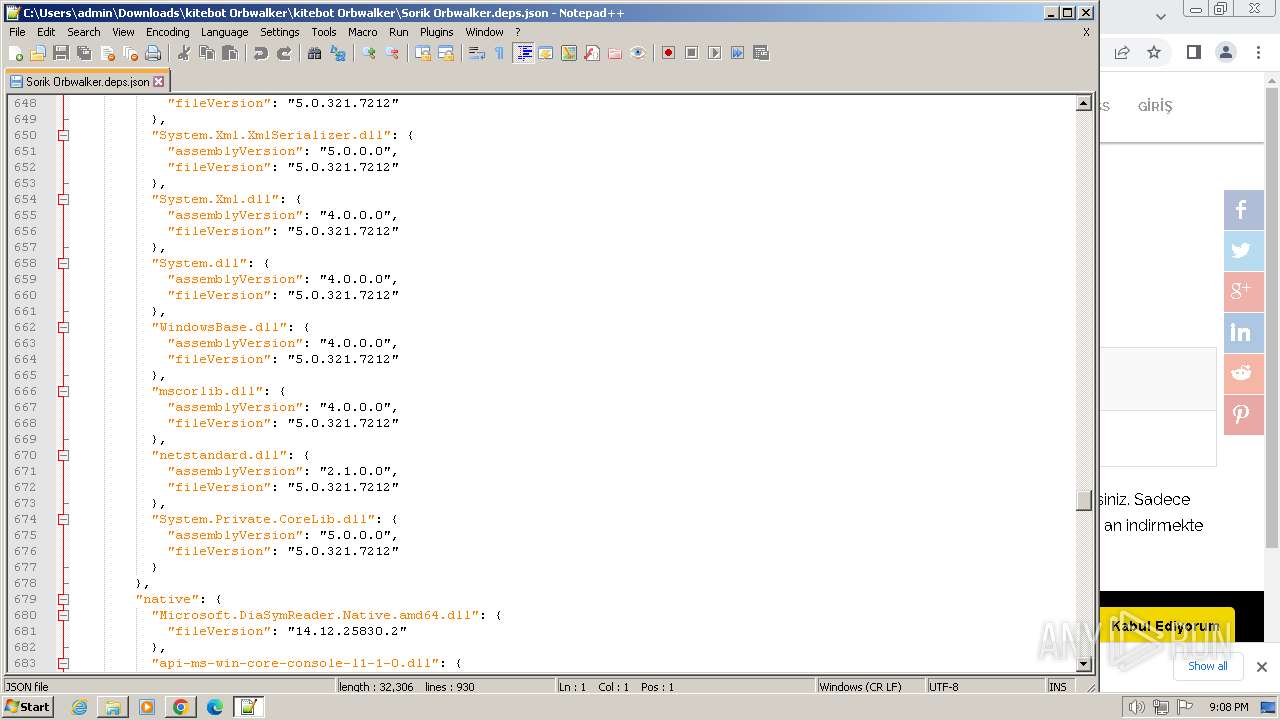Viewport: 1280px width, 720px height.
Task: Toggle the indent guide toolbar button
Action: [x=523, y=53]
